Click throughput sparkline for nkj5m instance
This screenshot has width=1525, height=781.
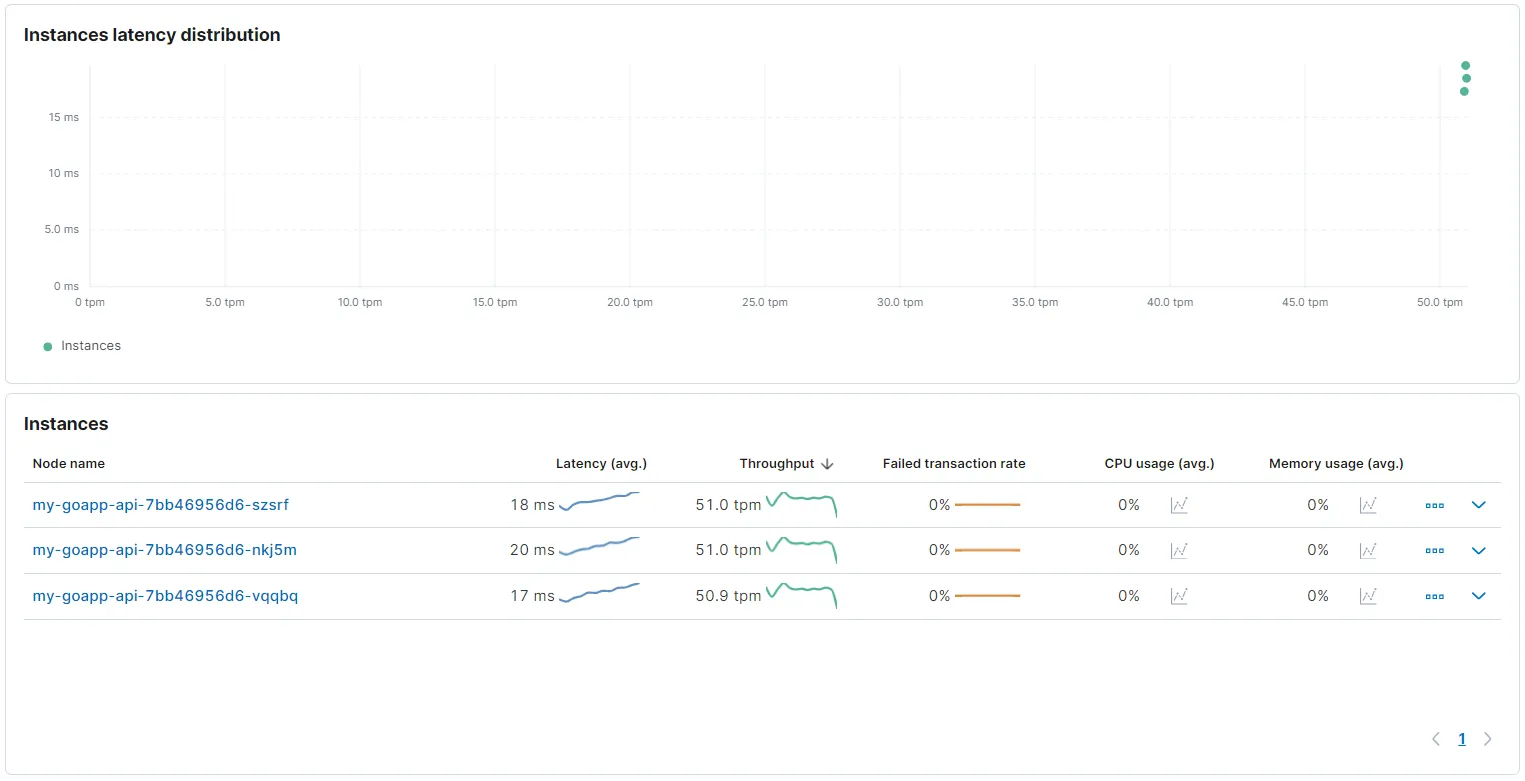click(801, 549)
